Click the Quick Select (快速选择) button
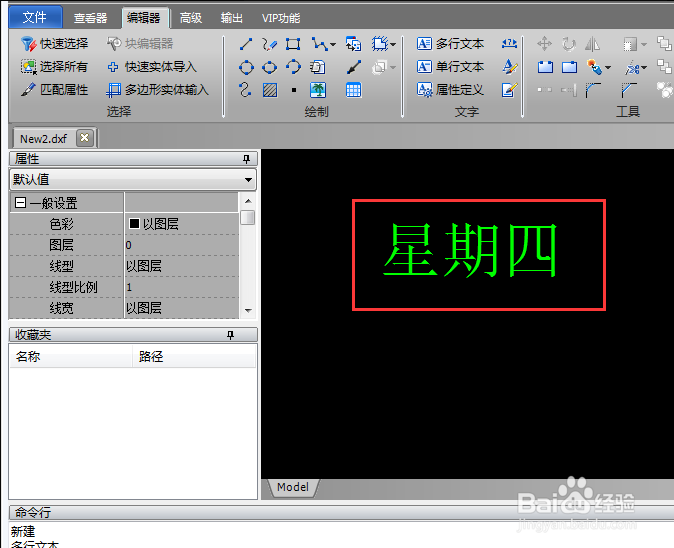Image resolution: width=674 pixels, height=548 pixels. click(x=55, y=43)
